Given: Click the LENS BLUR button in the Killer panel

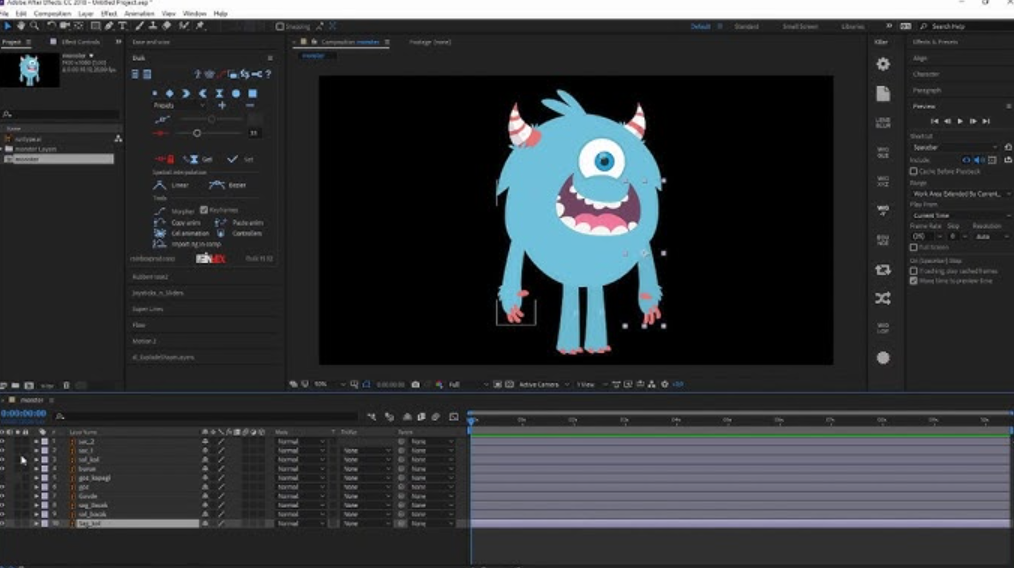Looking at the screenshot, I should click(883, 122).
